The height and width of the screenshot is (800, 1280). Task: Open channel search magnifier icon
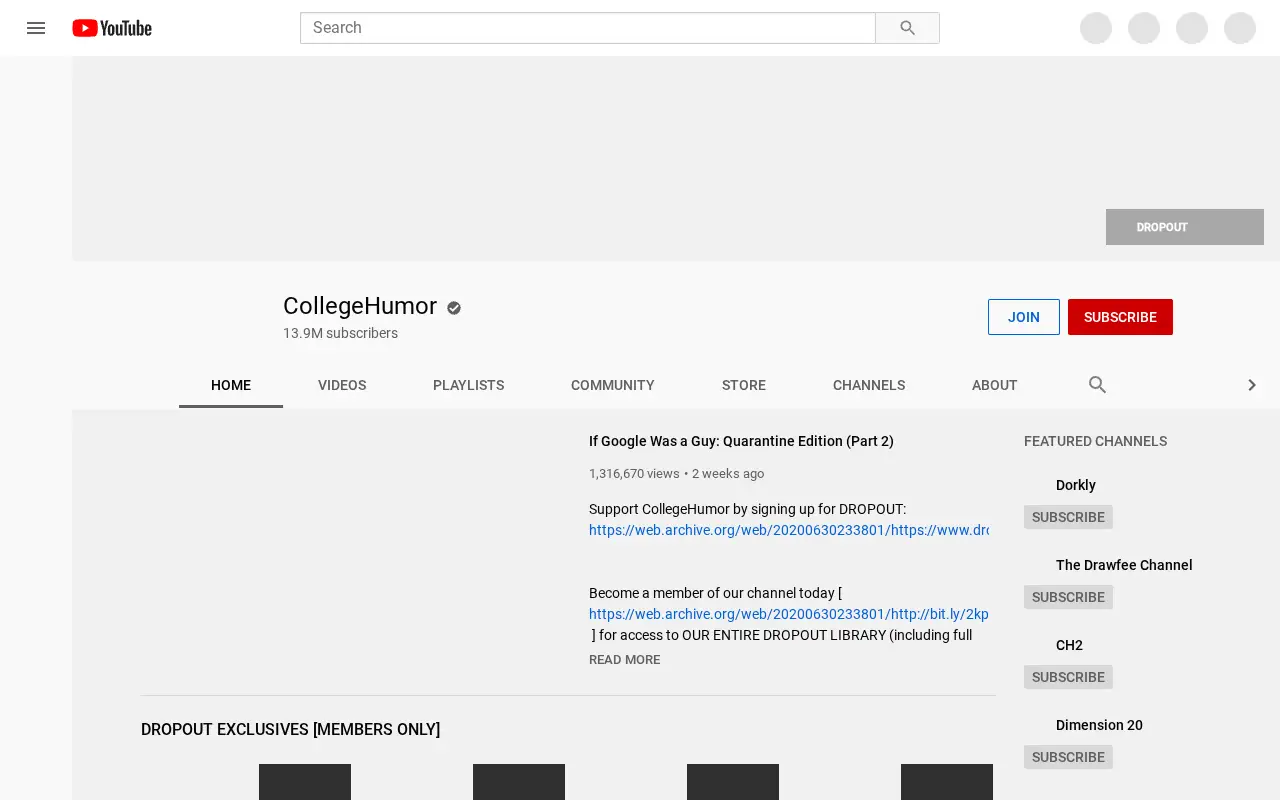(1097, 385)
